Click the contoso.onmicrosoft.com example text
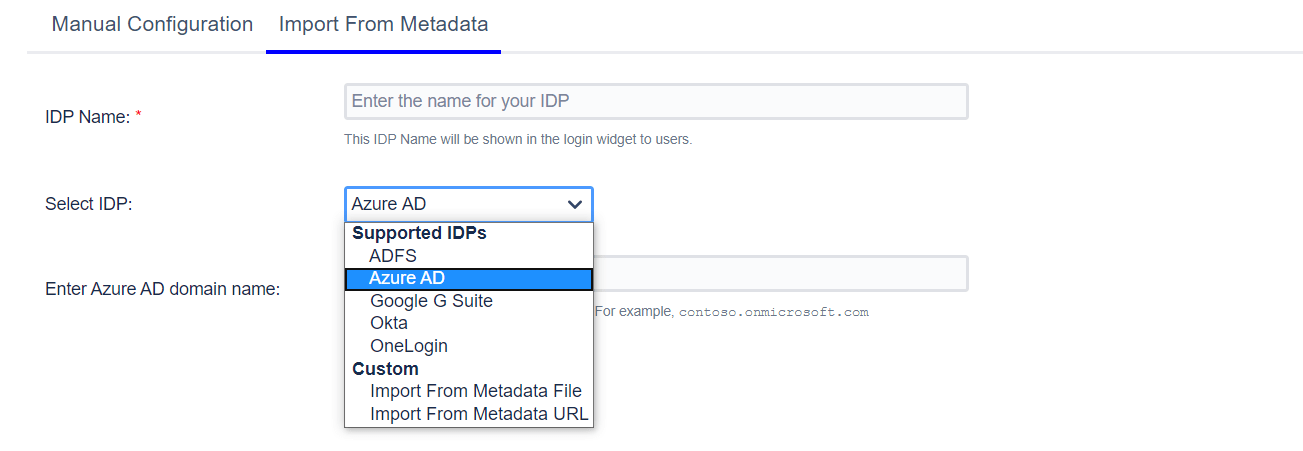Screen dimensions: 1303x451 pos(774,312)
